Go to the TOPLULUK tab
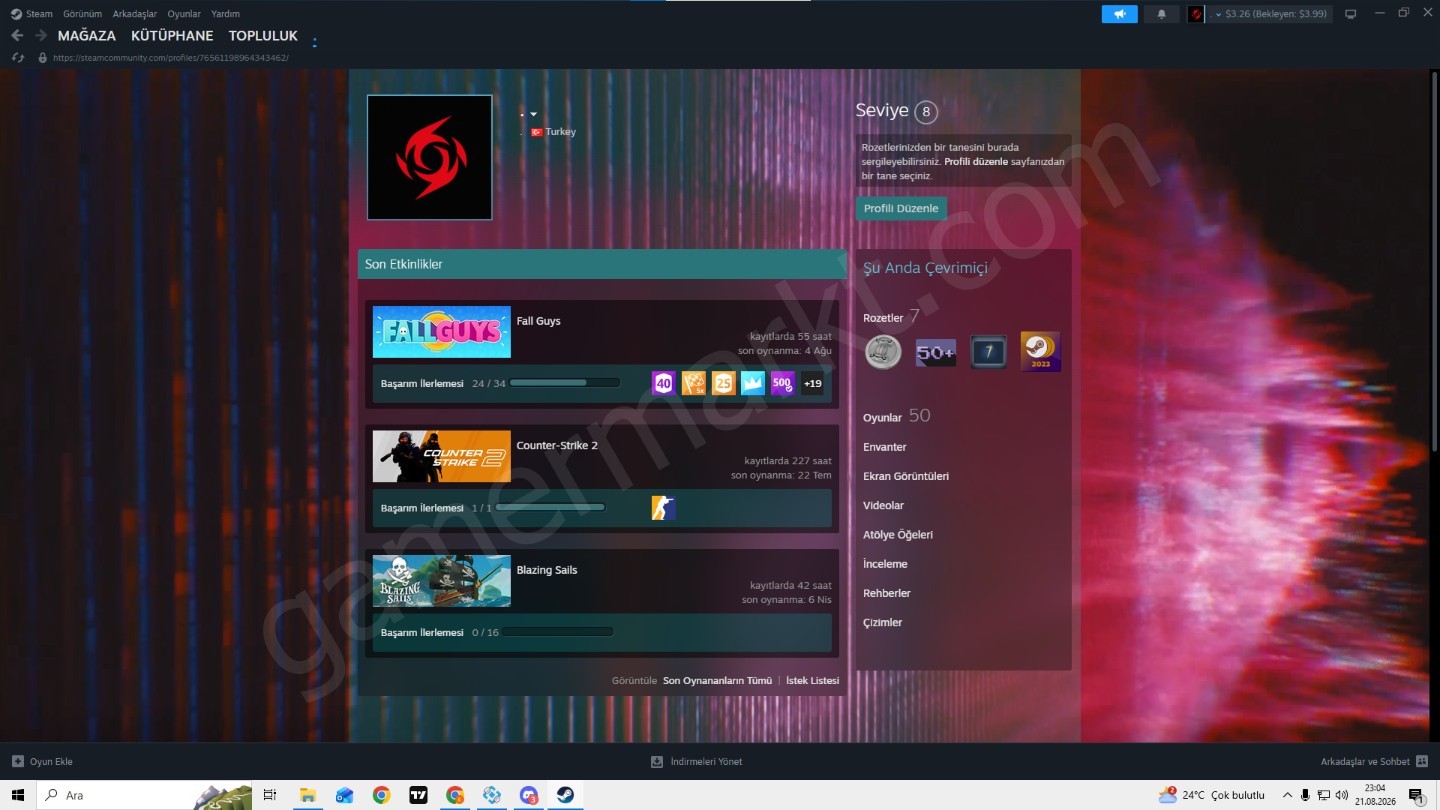The image size is (1440, 810). pyautogui.click(x=263, y=36)
